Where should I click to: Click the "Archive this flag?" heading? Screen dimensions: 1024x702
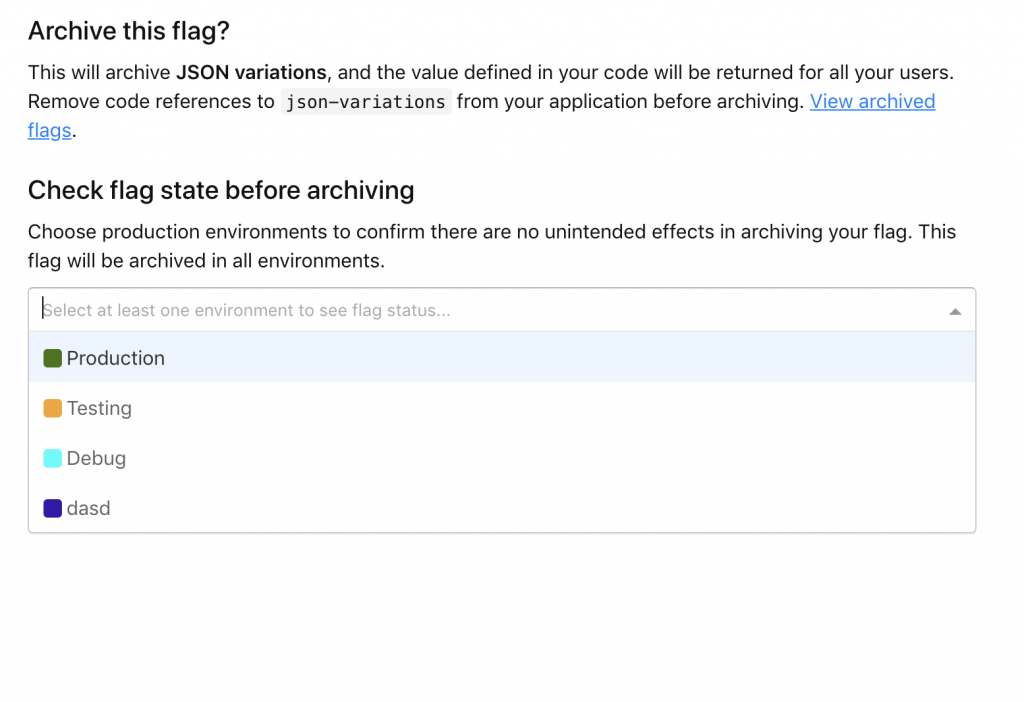coord(129,31)
